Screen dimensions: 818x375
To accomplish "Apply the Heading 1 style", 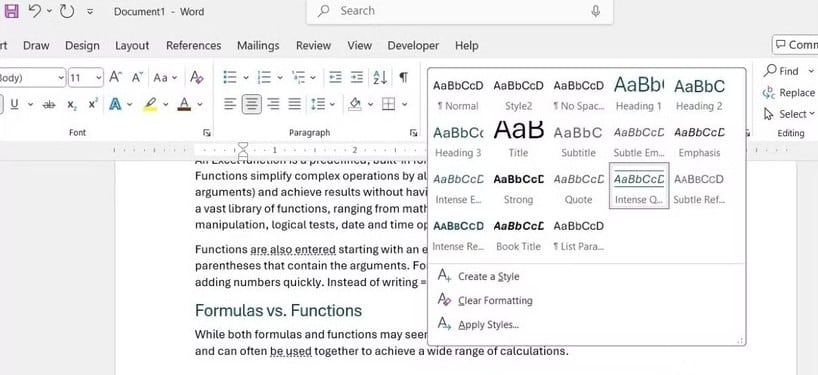I will 639,94.
